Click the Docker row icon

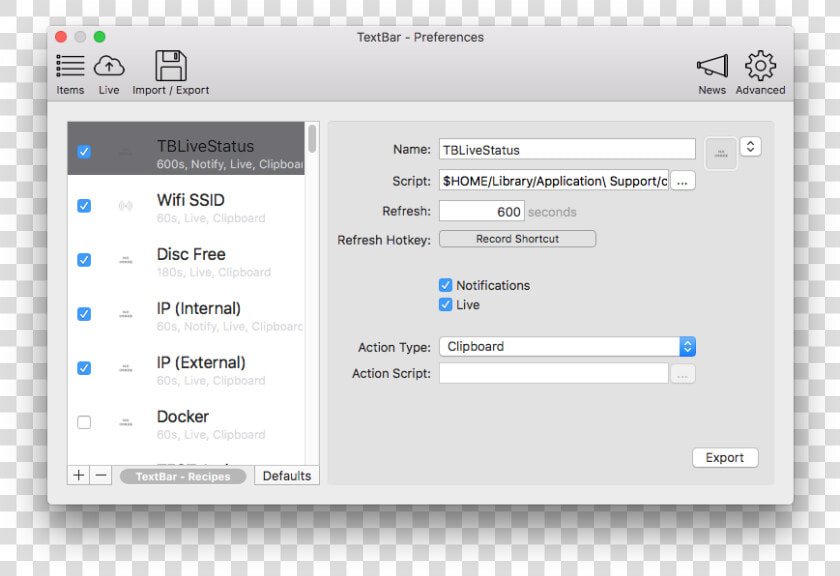click(x=125, y=423)
